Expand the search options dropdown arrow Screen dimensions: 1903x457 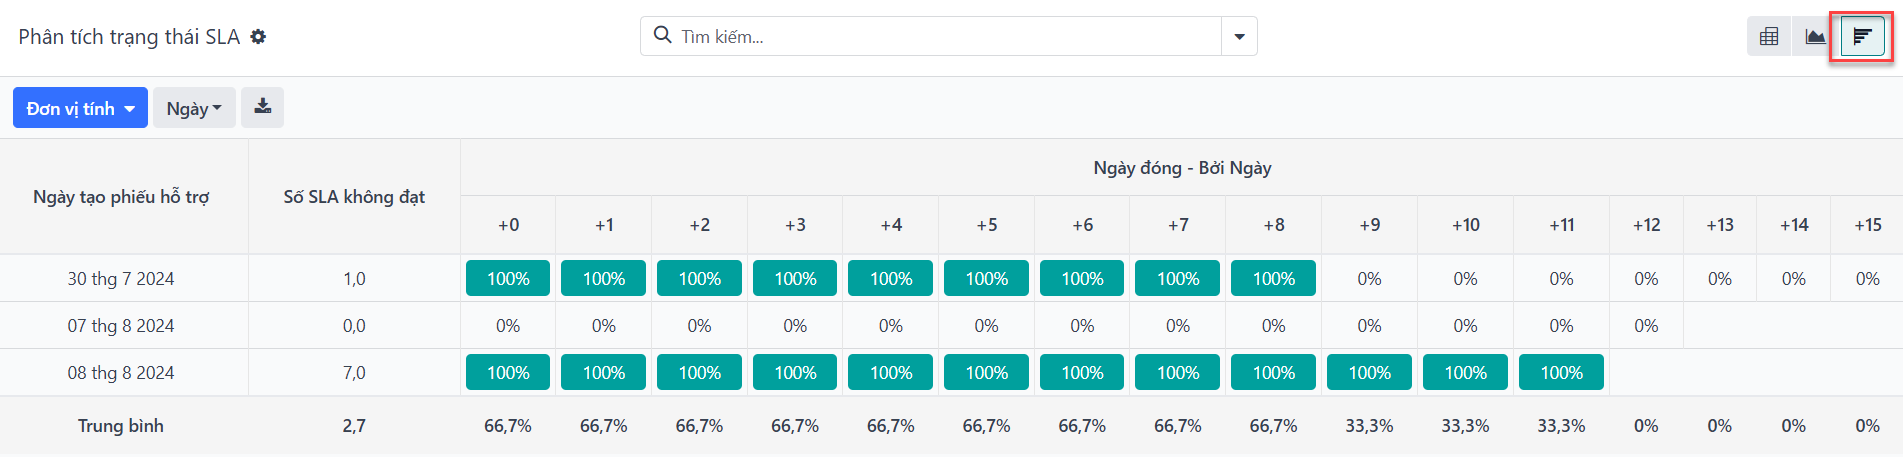tap(1239, 37)
